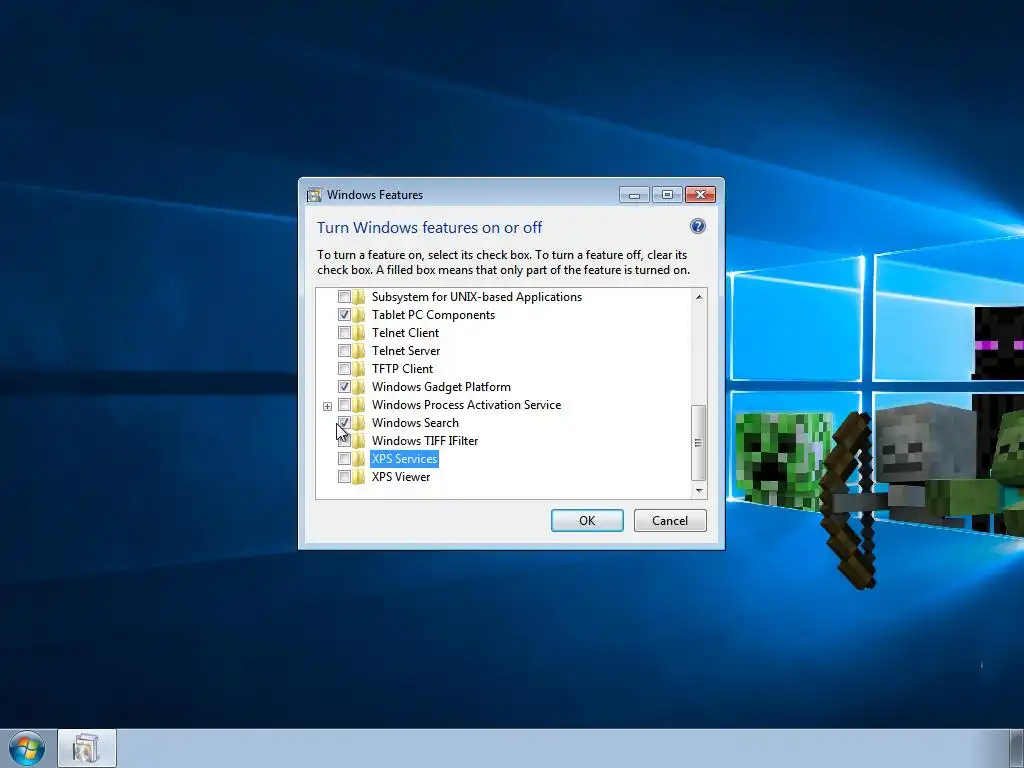Screen dimensions: 1024x768
Task: Check Windows Process Activation Service checkbox
Action: [x=344, y=405]
